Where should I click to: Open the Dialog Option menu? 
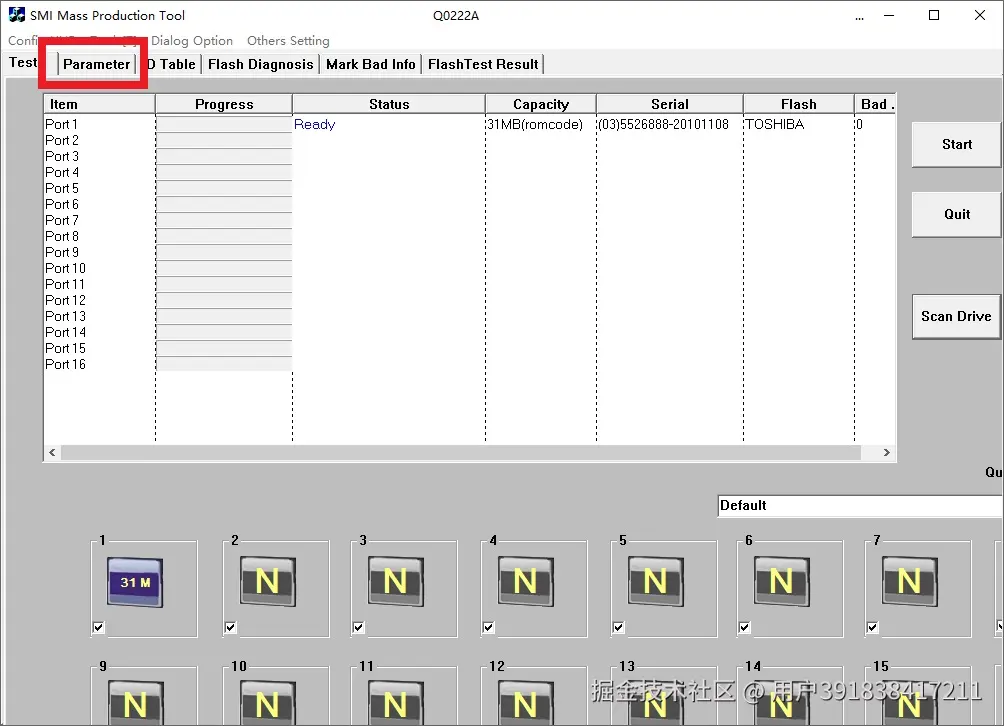192,40
